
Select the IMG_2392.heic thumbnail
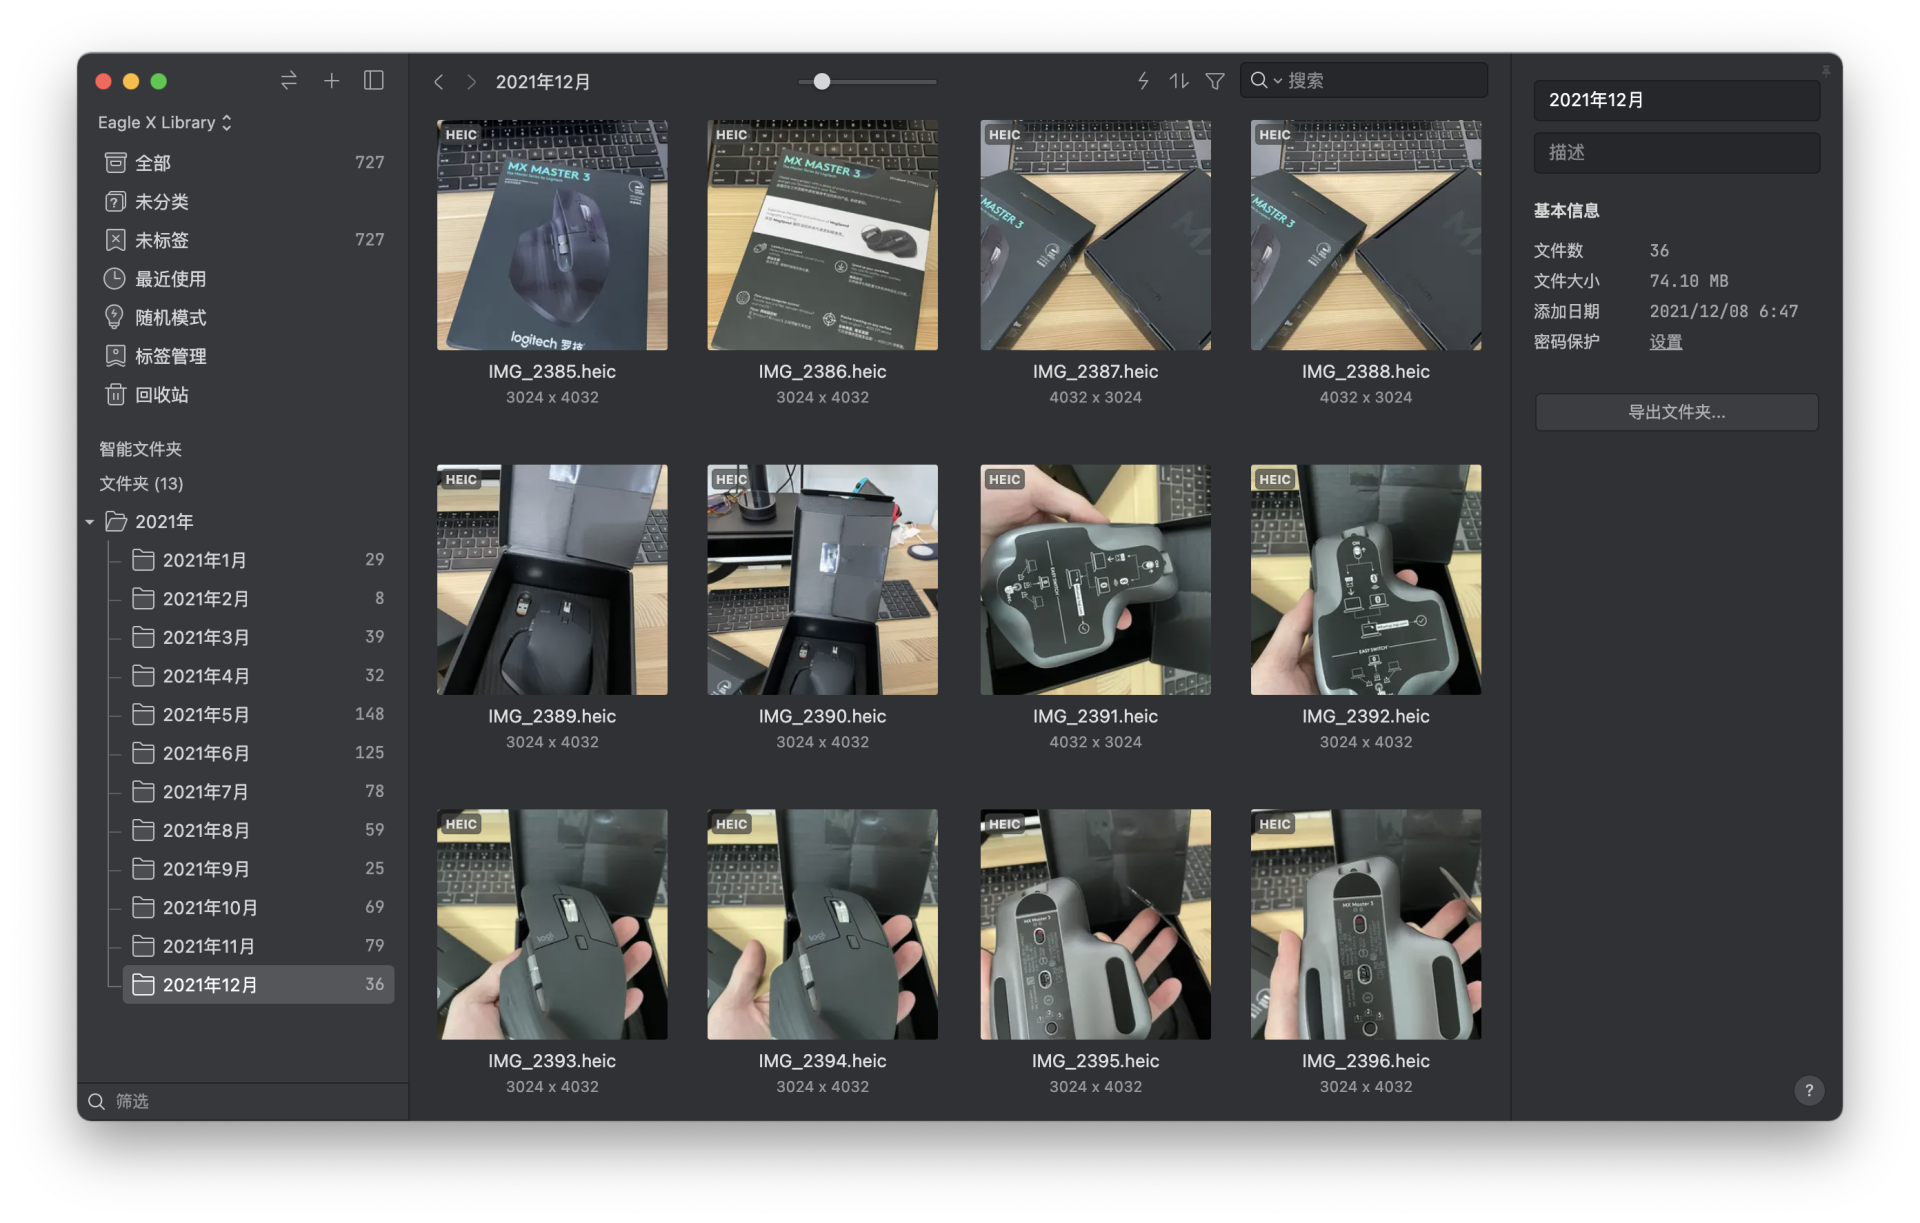point(1366,580)
